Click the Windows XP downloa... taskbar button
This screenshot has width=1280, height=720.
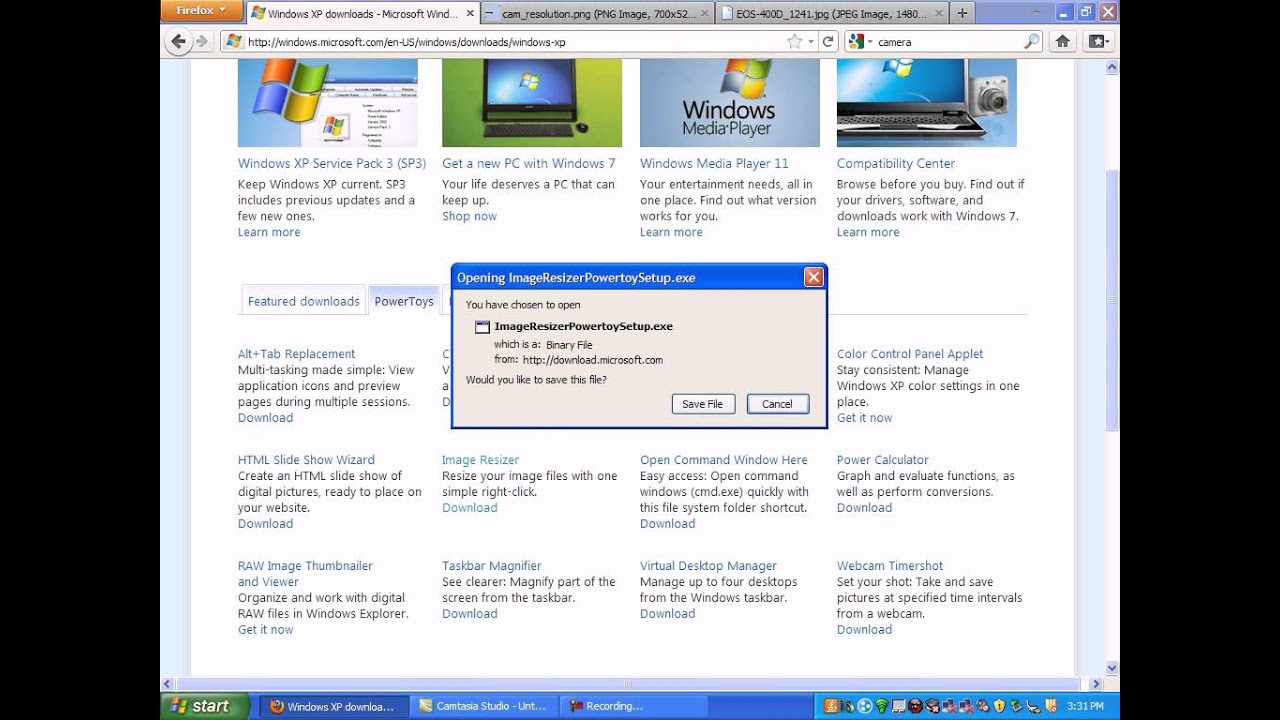[335, 706]
